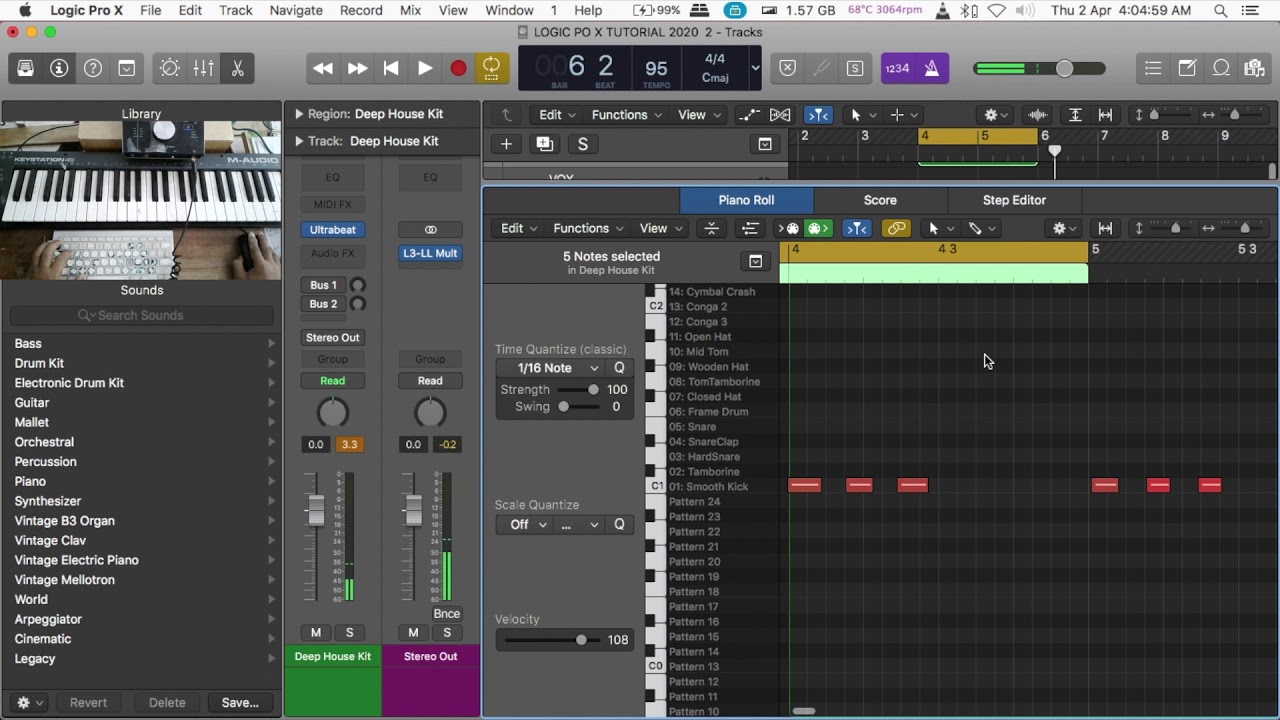This screenshot has width=1280, height=720.
Task: Adjust the master volume slider
Action: [x=1064, y=68]
